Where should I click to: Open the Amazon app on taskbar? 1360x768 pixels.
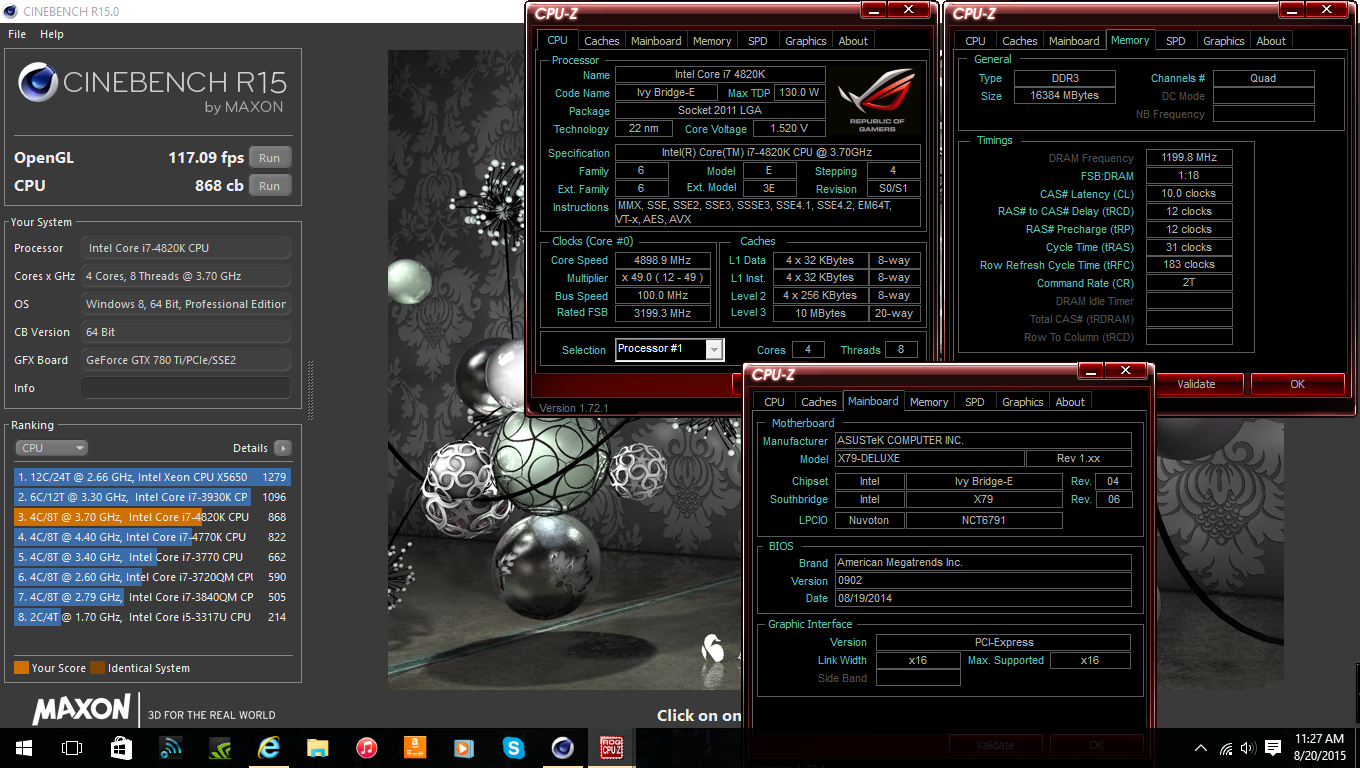[415, 748]
